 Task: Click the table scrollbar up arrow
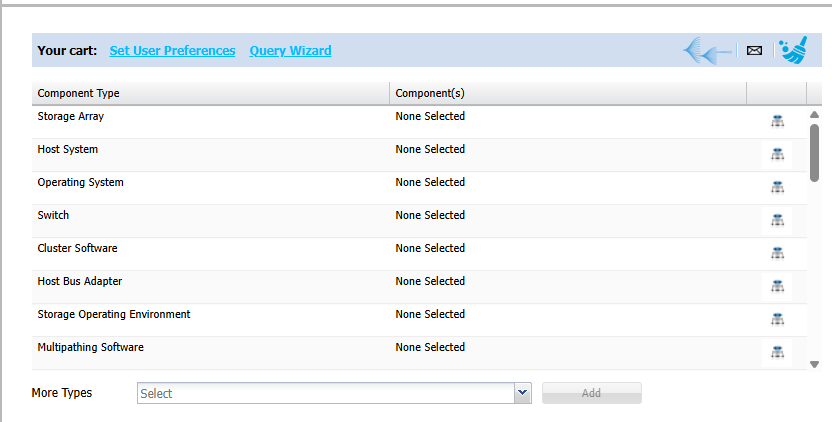click(x=814, y=115)
